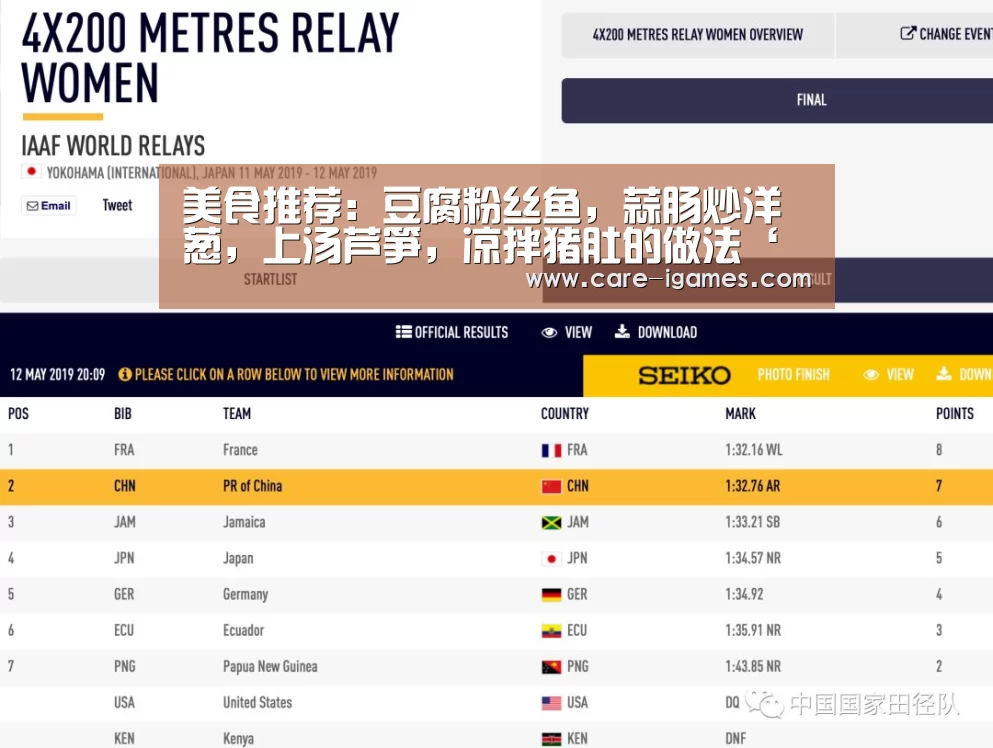The width and height of the screenshot is (993, 748).
Task: Switch to the STARTLIST tab
Action: click(x=270, y=279)
